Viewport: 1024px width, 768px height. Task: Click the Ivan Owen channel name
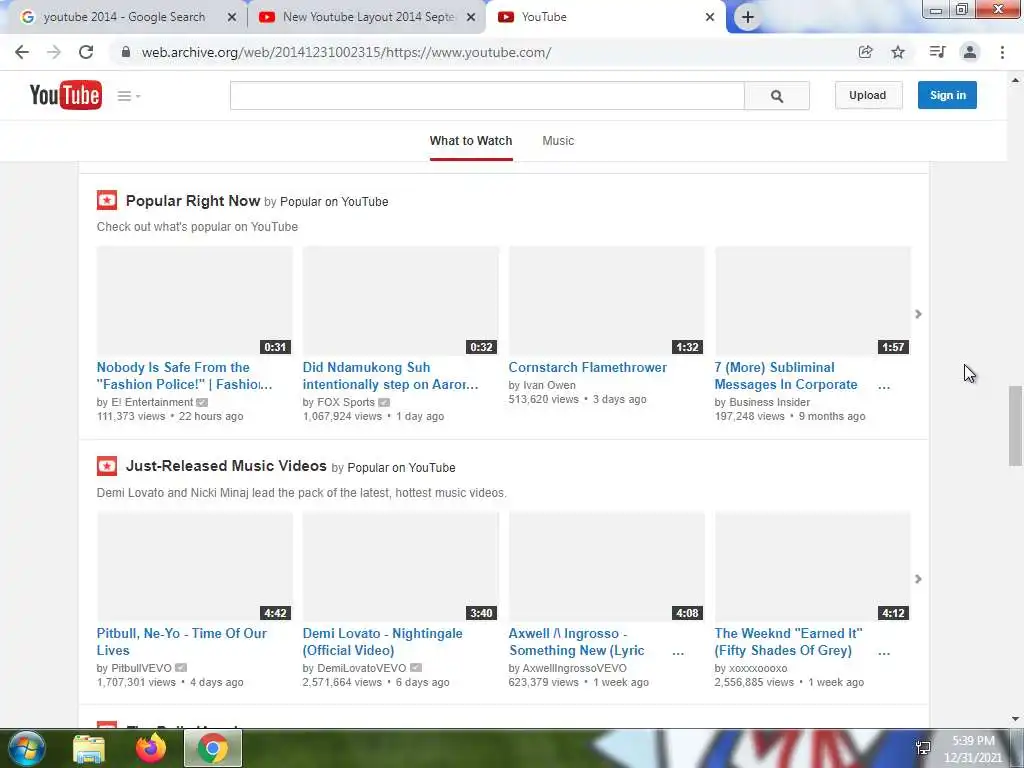[x=549, y=385]
